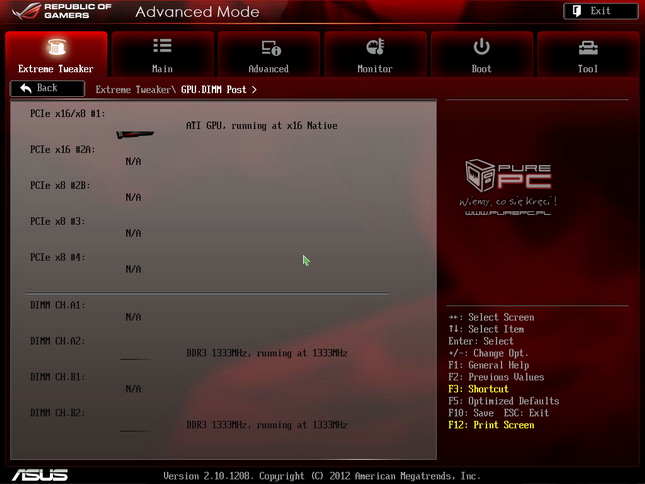This screenshot has height=484, width=645.
Task: Click the graphics card icon in PCIe slot #1
Action: [x=134, y=133]
